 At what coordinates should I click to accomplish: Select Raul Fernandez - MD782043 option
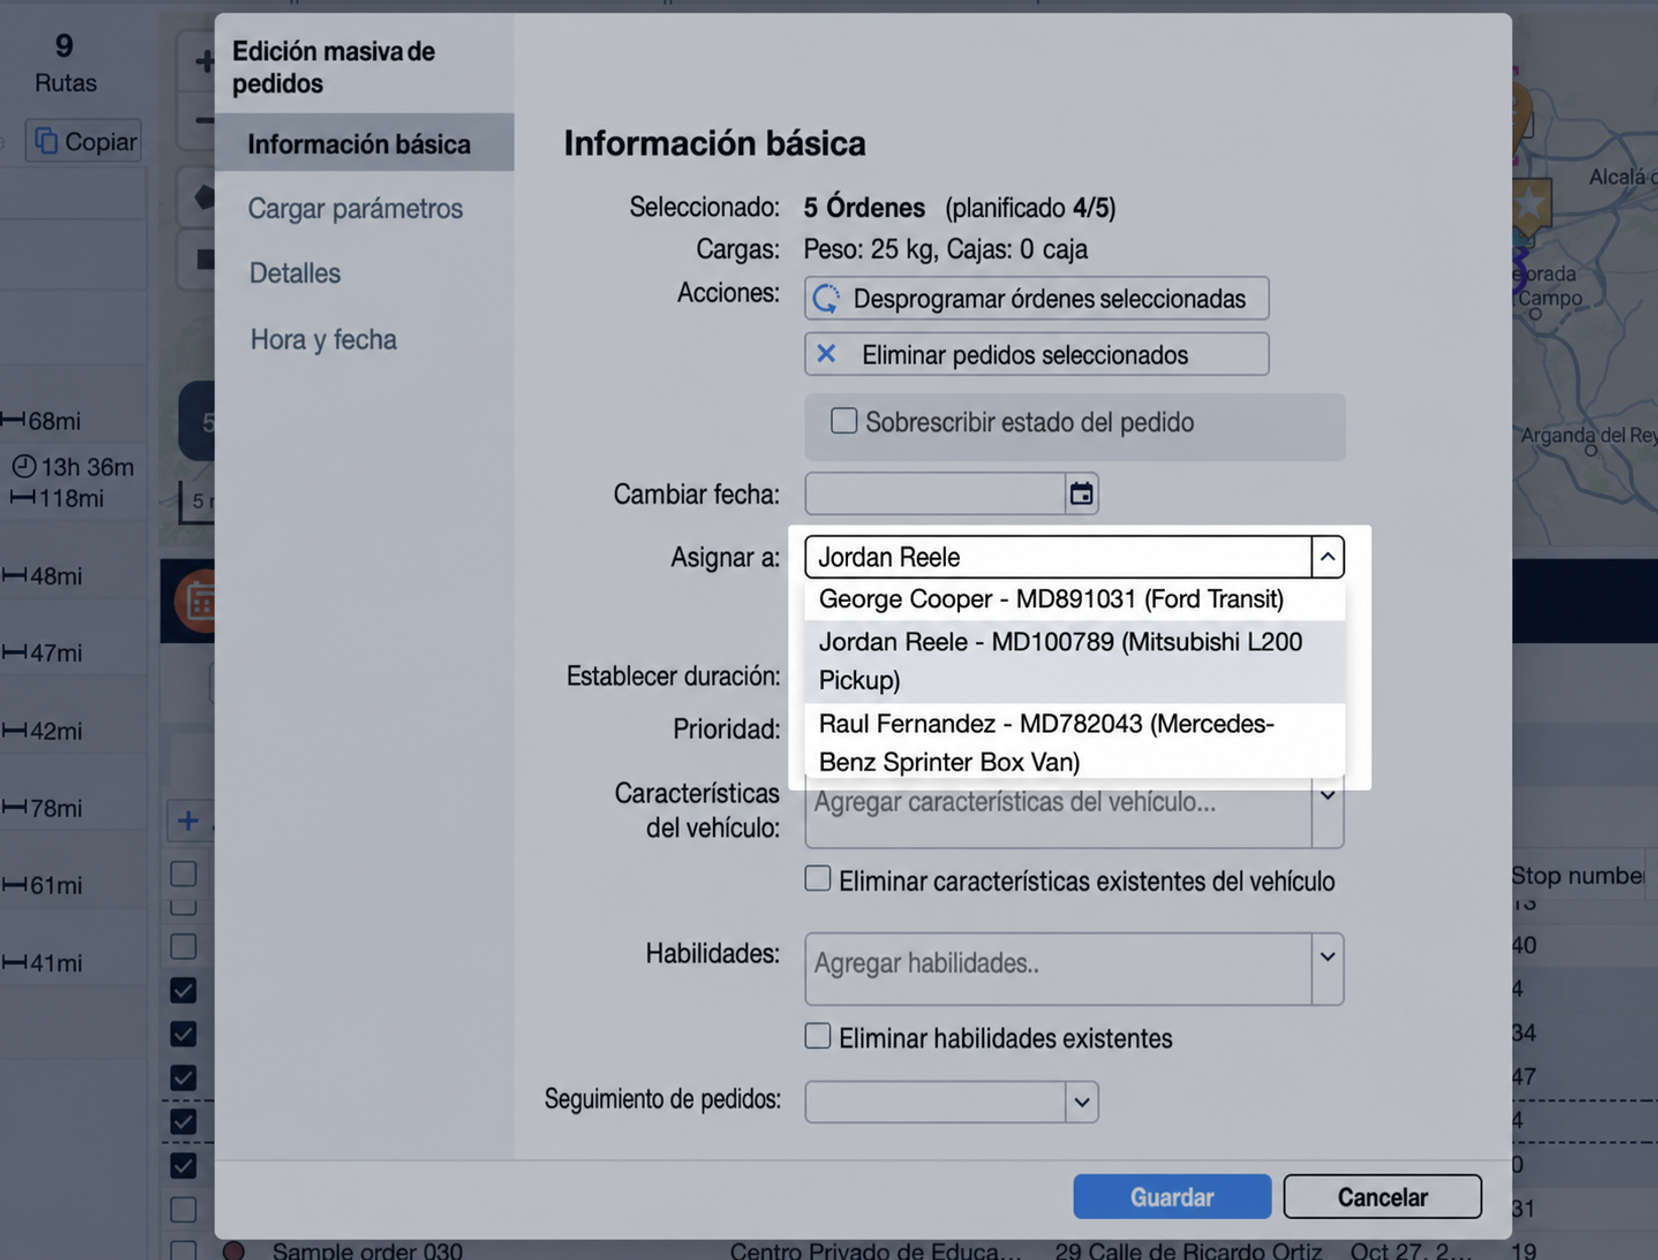pyautogui.click(x=1075, y=743)
